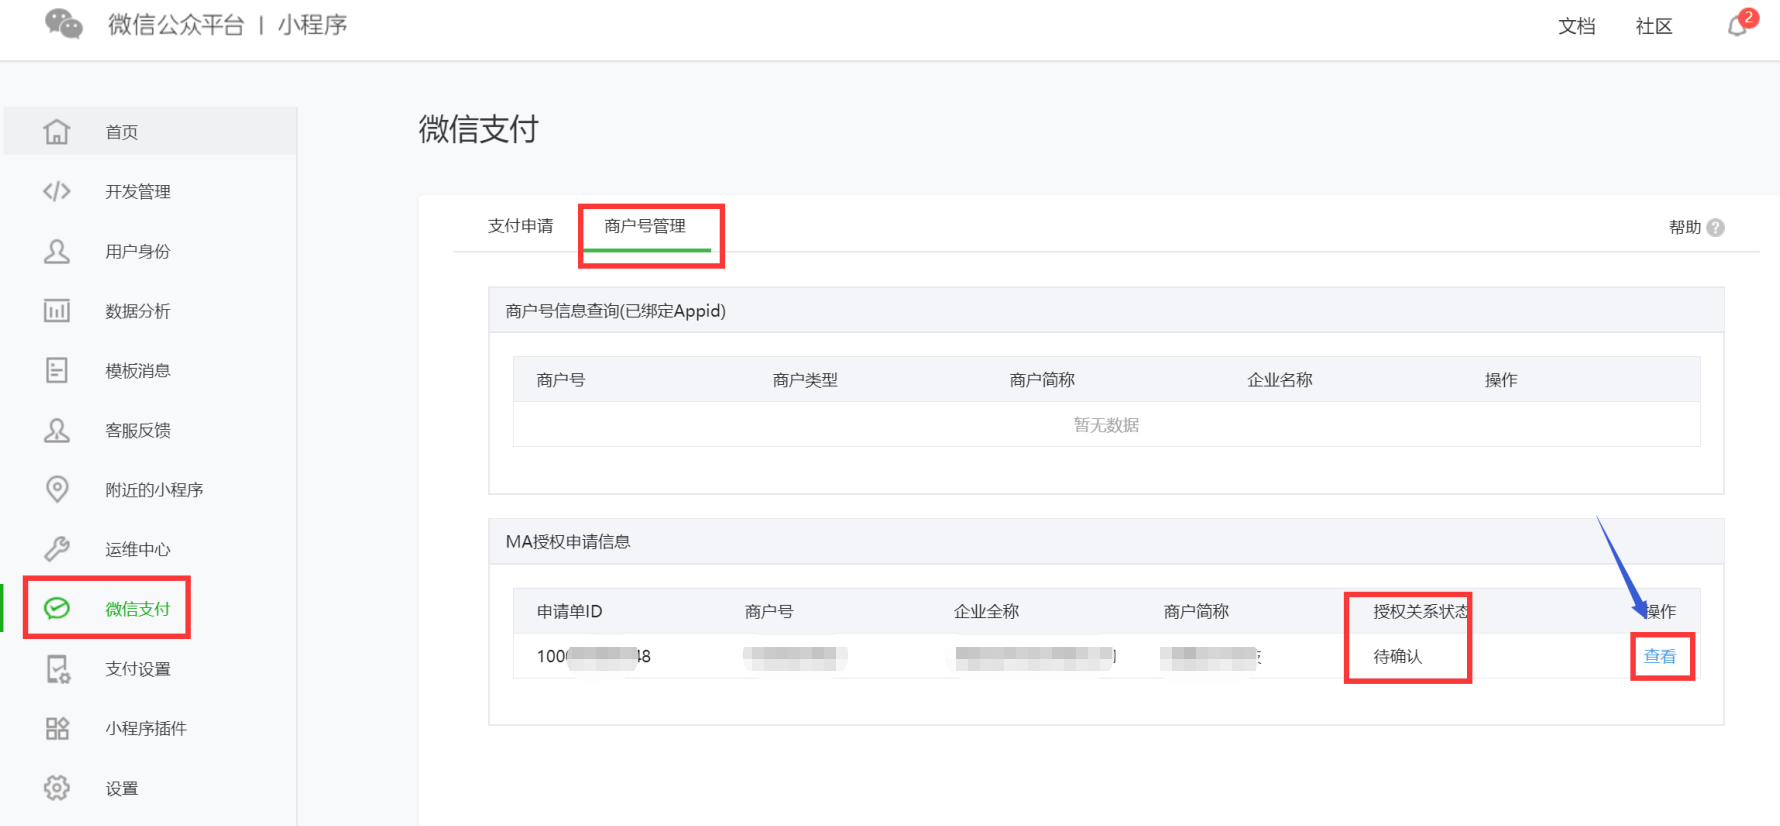Viewport: 1780px width, 826px height.
Task: Click 微信公众平台 header title
Action: (176, 25)
